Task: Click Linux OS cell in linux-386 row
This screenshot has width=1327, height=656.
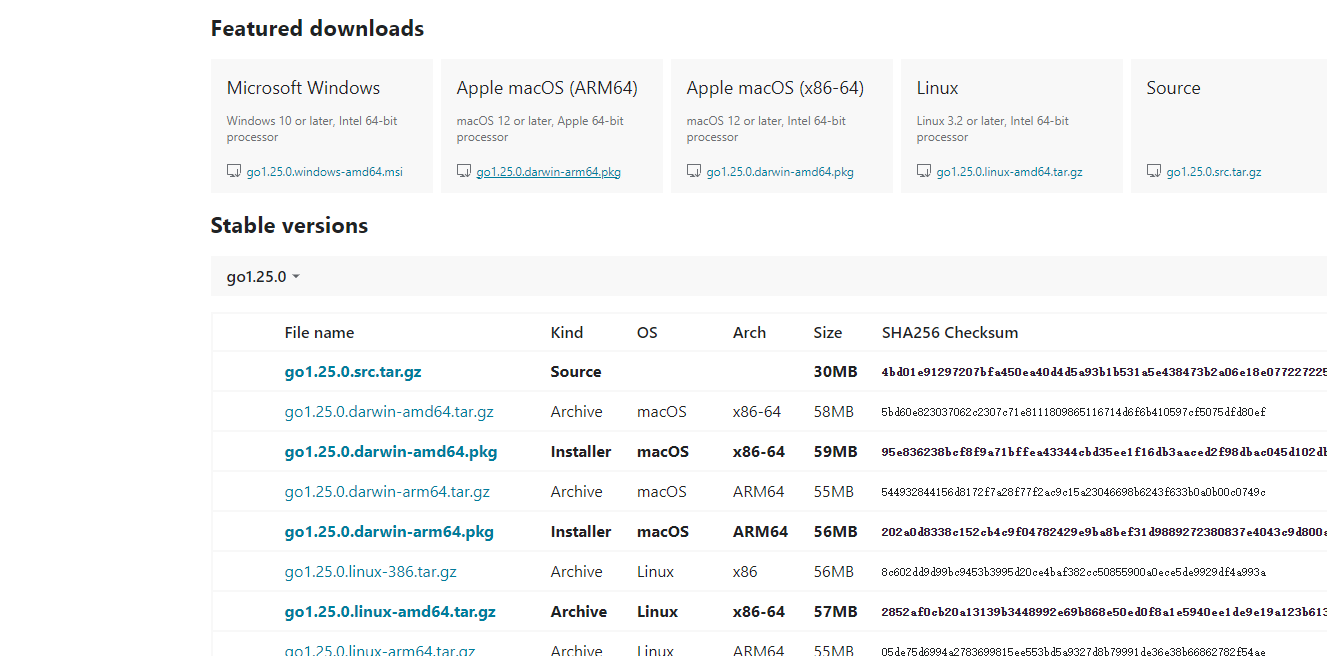Action: pyautogui.click(x=656, y=572)
